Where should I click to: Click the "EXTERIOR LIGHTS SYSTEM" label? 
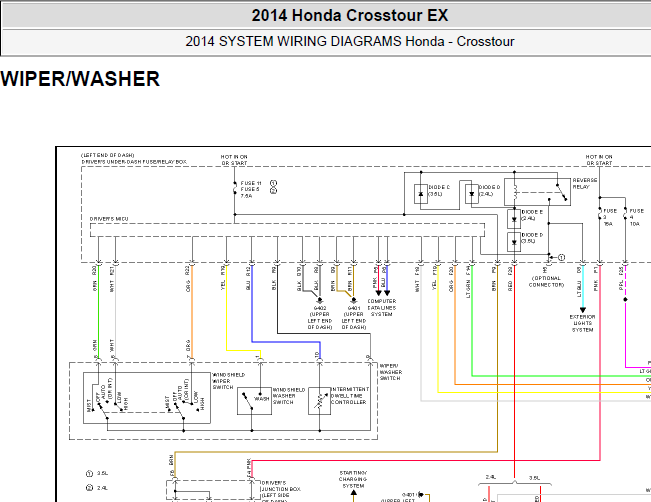(582, 323)
